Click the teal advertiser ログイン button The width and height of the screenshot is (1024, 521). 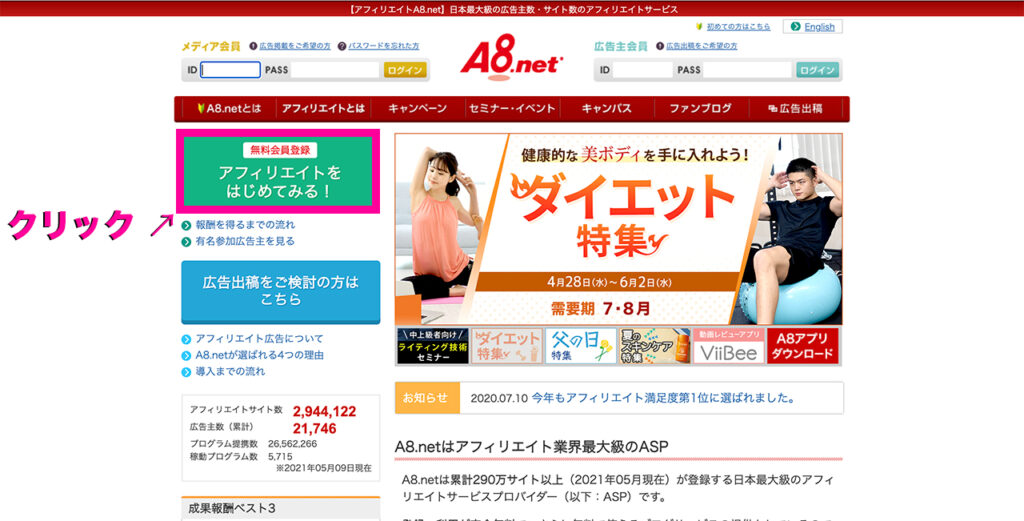click(817, 70)
